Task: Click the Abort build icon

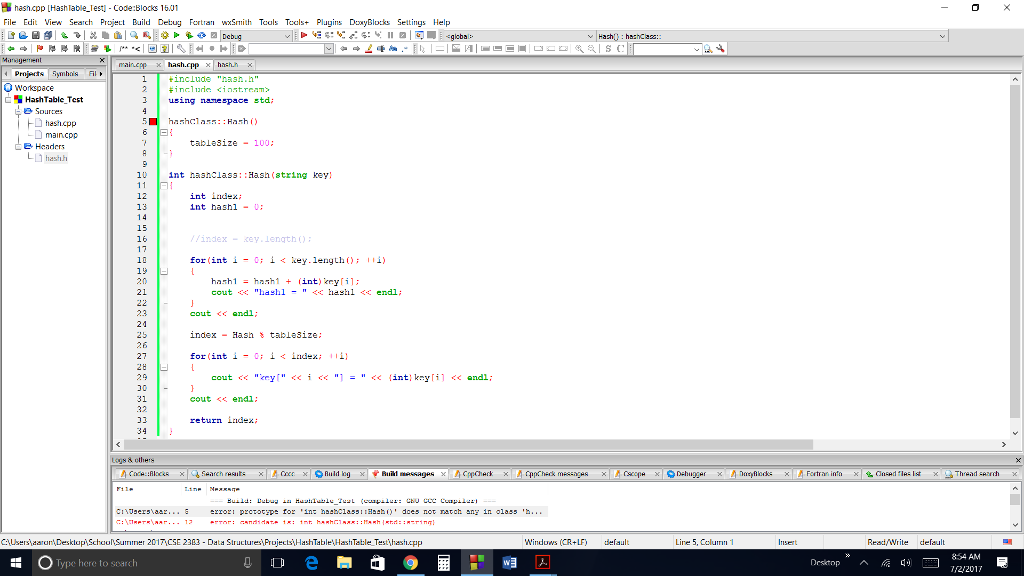Action: pyautogui.click(x=213, y=33)
